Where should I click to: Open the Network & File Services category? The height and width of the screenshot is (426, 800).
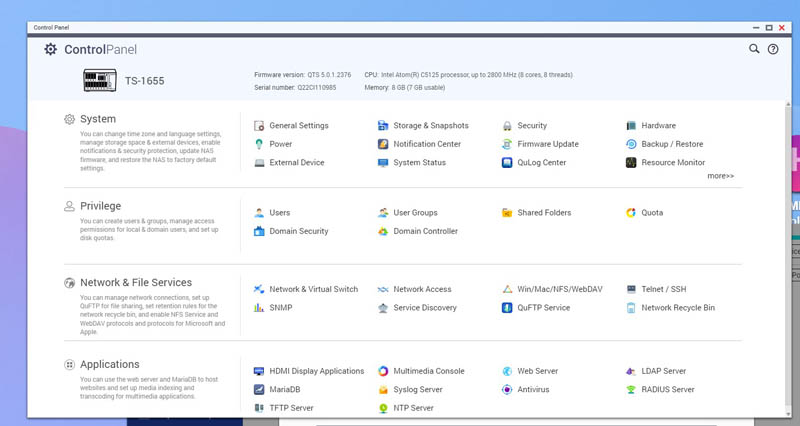pyautogui.click(x=135, y=283)
